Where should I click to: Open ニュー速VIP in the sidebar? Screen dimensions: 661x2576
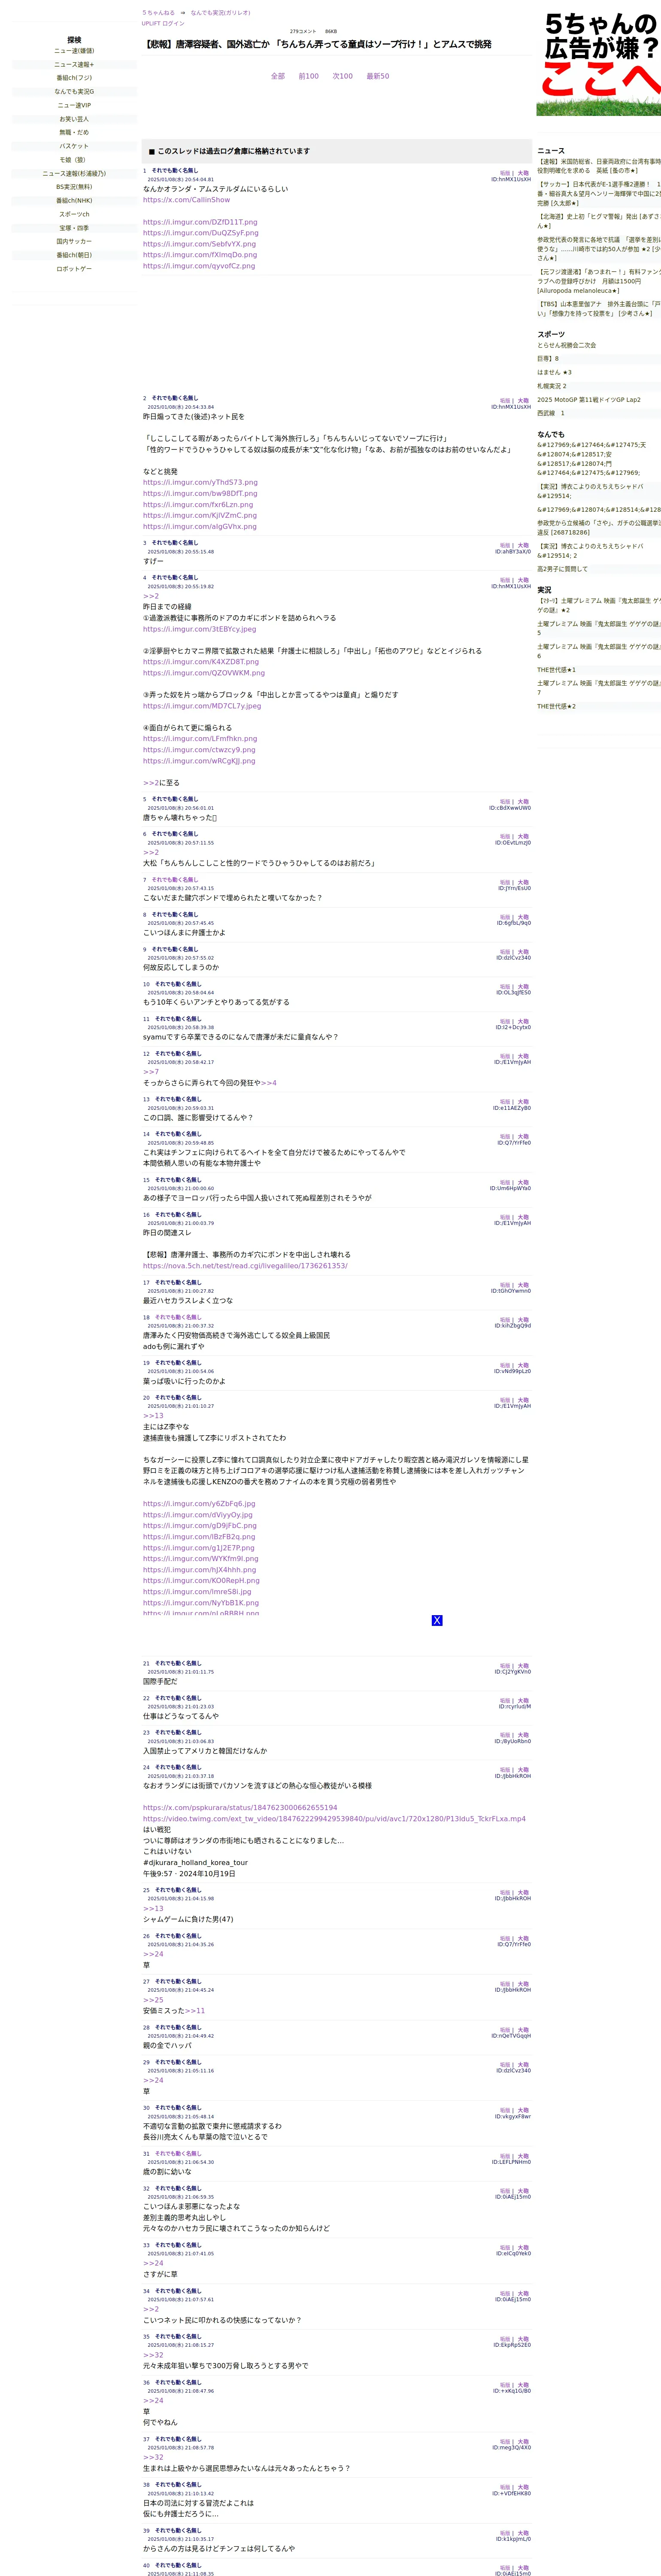pos(74,105)
